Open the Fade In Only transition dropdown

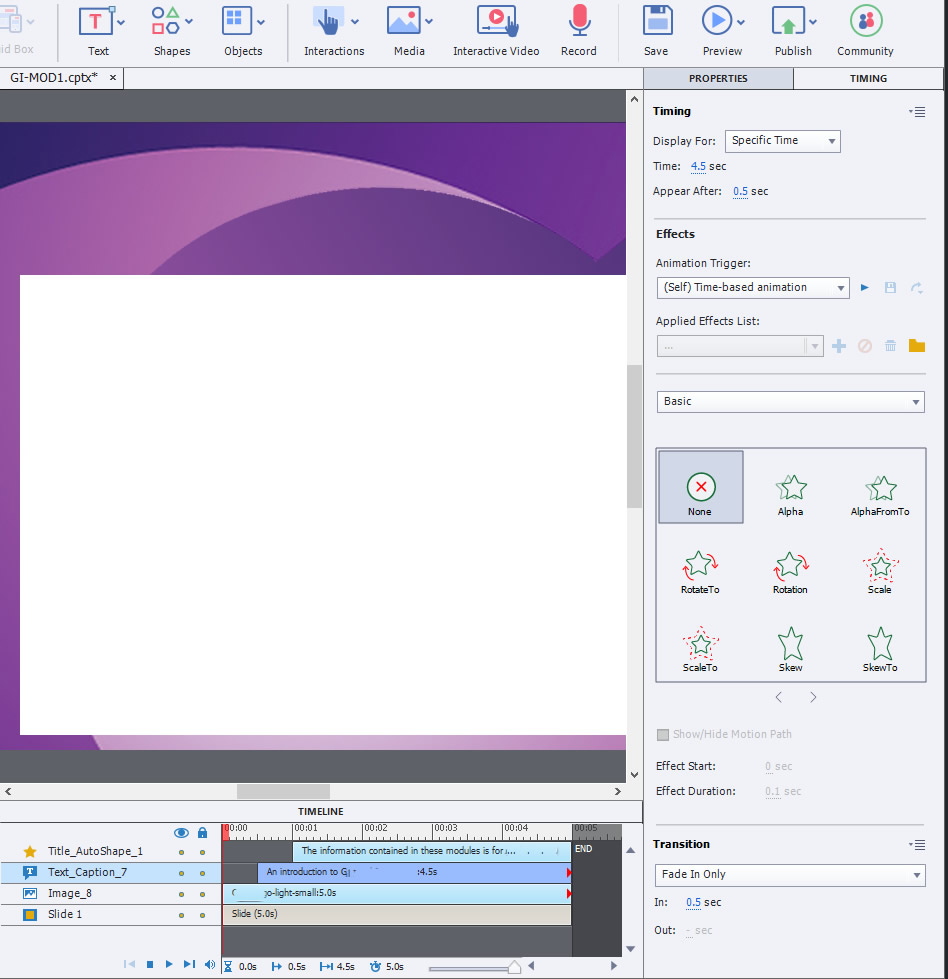(x=790, y=875)
